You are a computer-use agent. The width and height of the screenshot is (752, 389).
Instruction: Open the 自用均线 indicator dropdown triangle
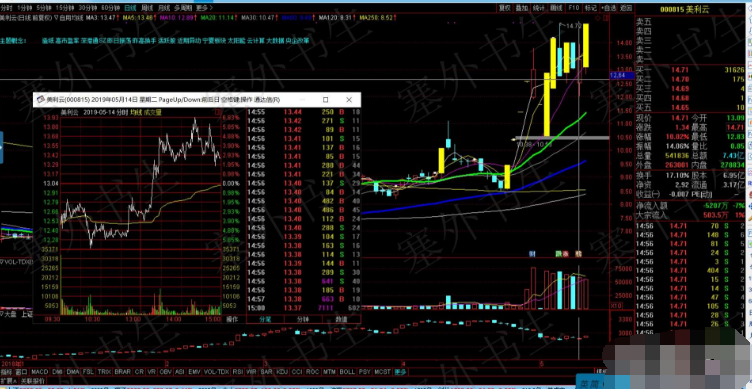click(58, 18)
